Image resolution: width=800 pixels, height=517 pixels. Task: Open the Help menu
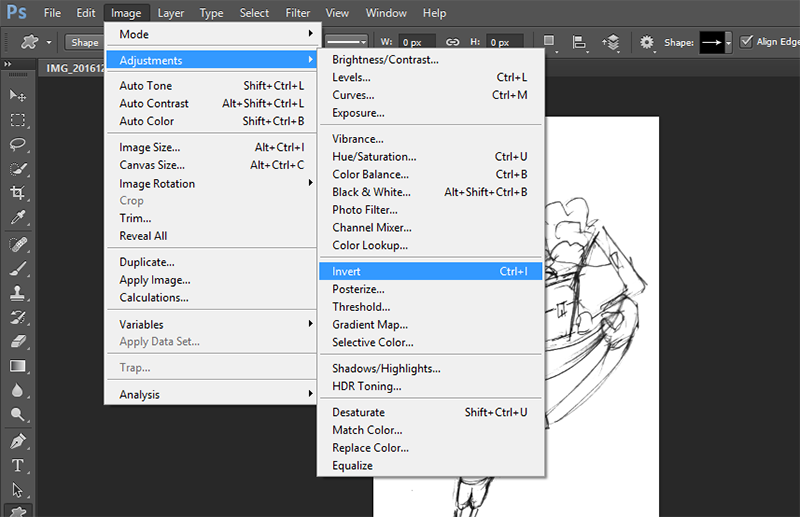point(434,13)
